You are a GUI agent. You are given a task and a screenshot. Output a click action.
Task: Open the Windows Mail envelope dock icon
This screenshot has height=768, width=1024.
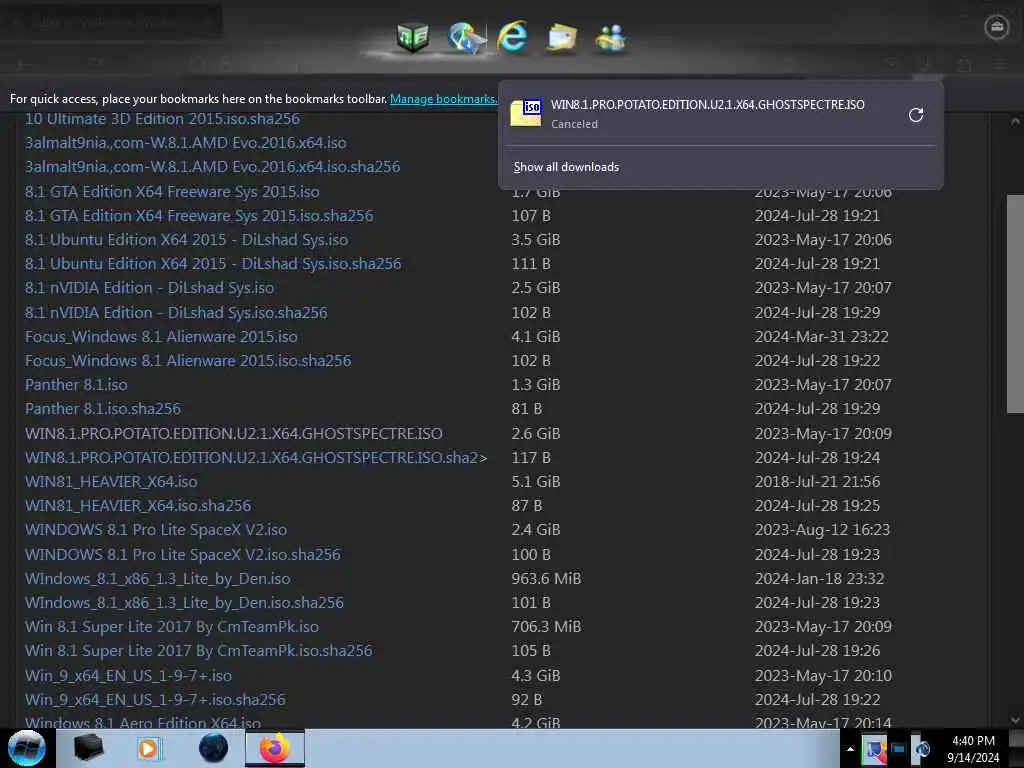point(562,37)
